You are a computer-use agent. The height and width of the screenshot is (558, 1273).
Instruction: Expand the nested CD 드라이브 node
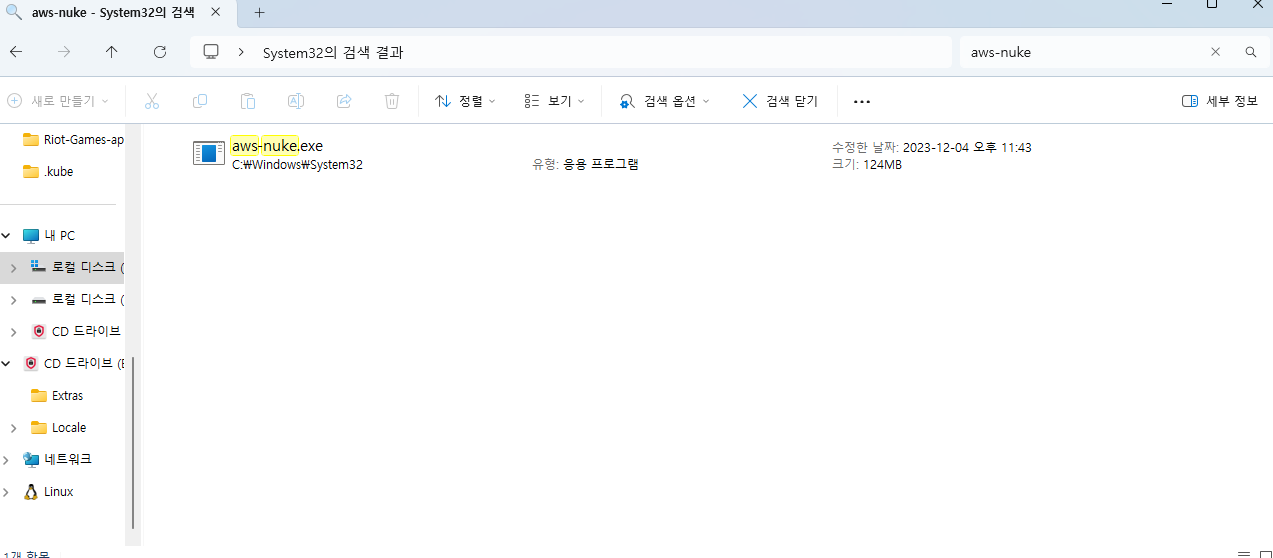tap(13, 332)
